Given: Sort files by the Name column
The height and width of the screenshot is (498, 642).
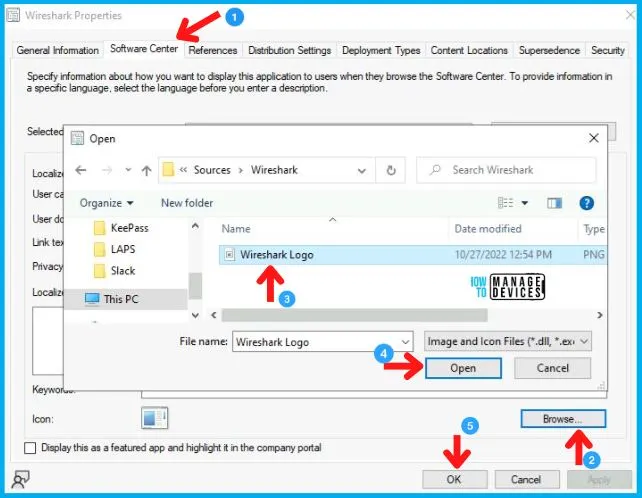Looking at the screenshot, I should [x=236, y=229].
